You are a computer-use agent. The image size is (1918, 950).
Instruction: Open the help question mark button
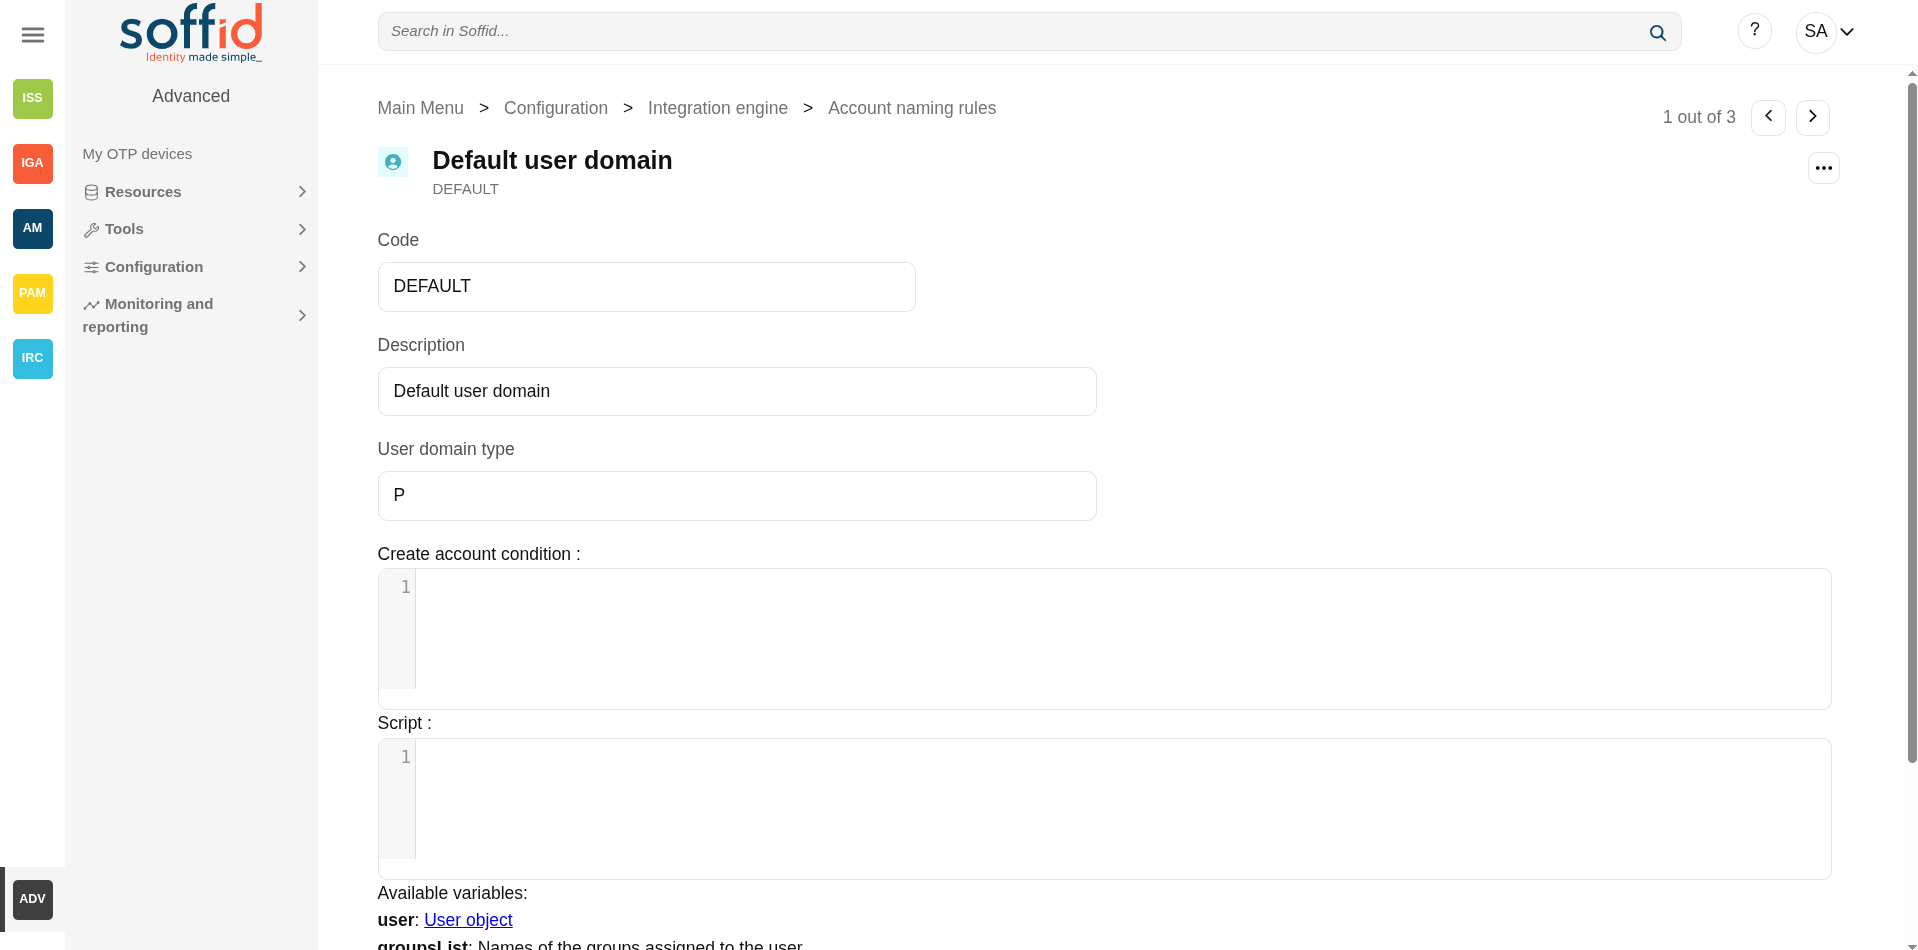pos(1755,31)
